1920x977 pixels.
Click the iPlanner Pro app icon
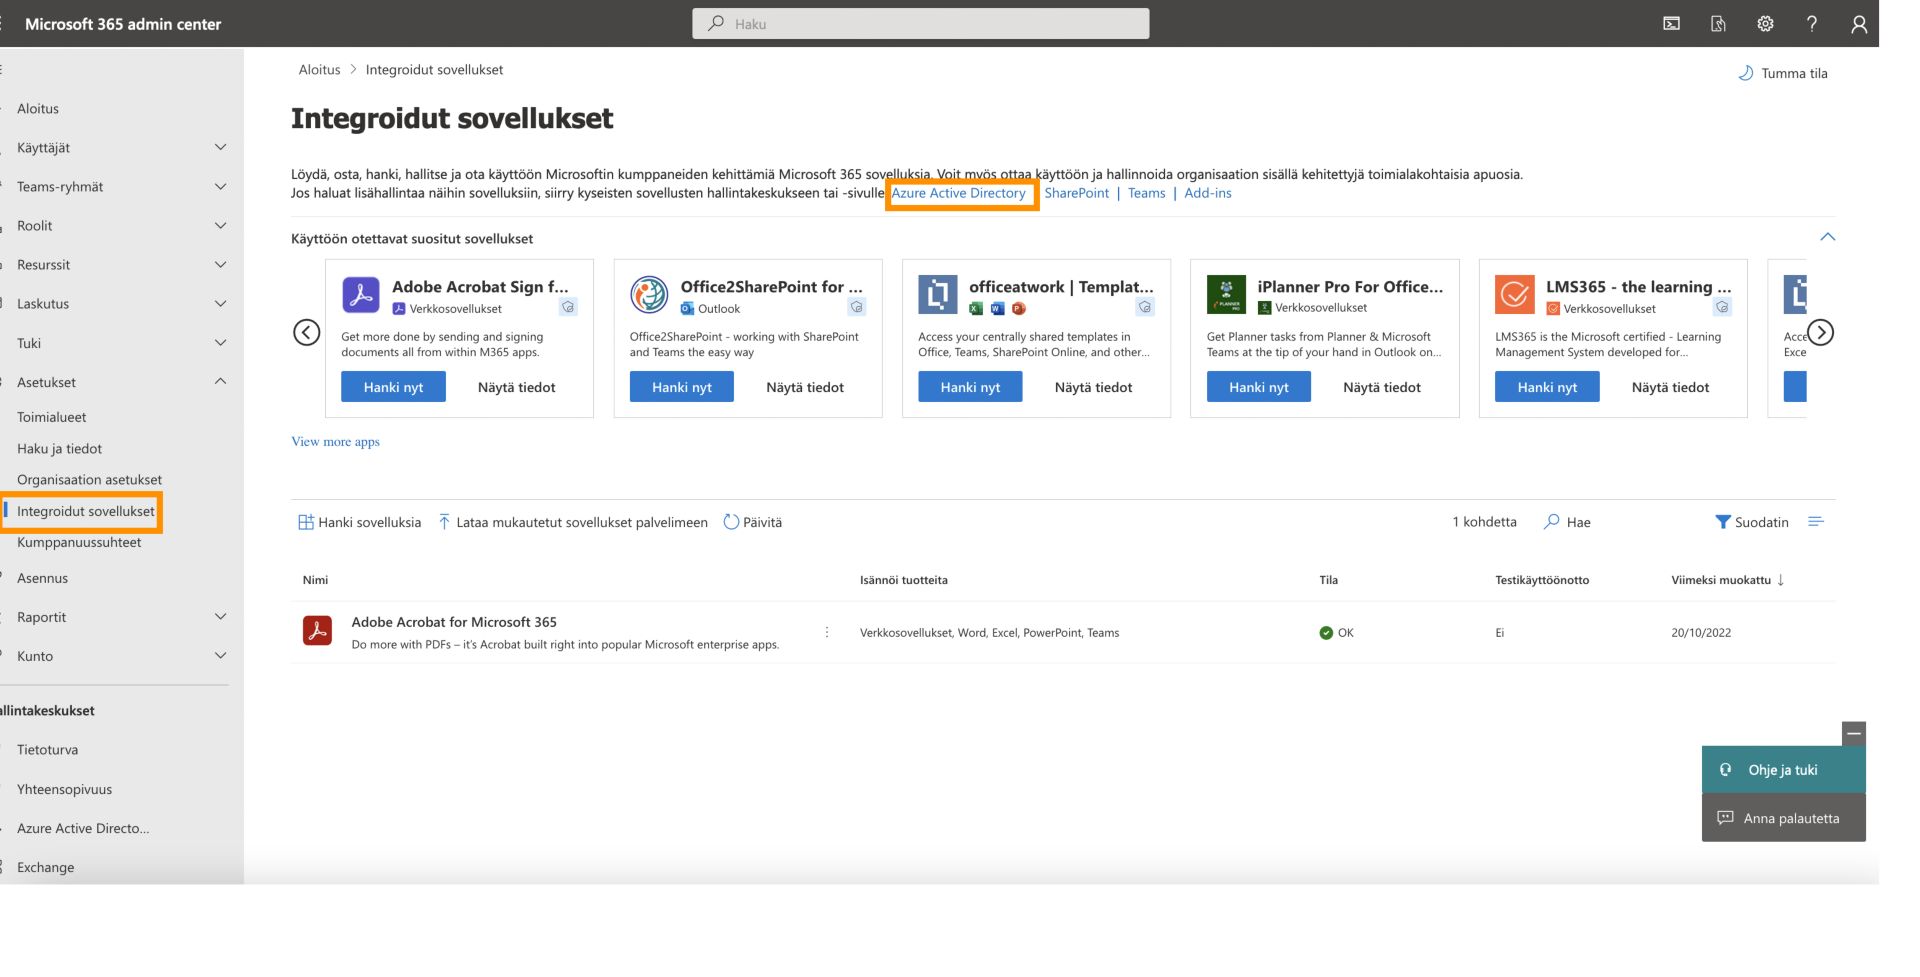[1226, 295]
